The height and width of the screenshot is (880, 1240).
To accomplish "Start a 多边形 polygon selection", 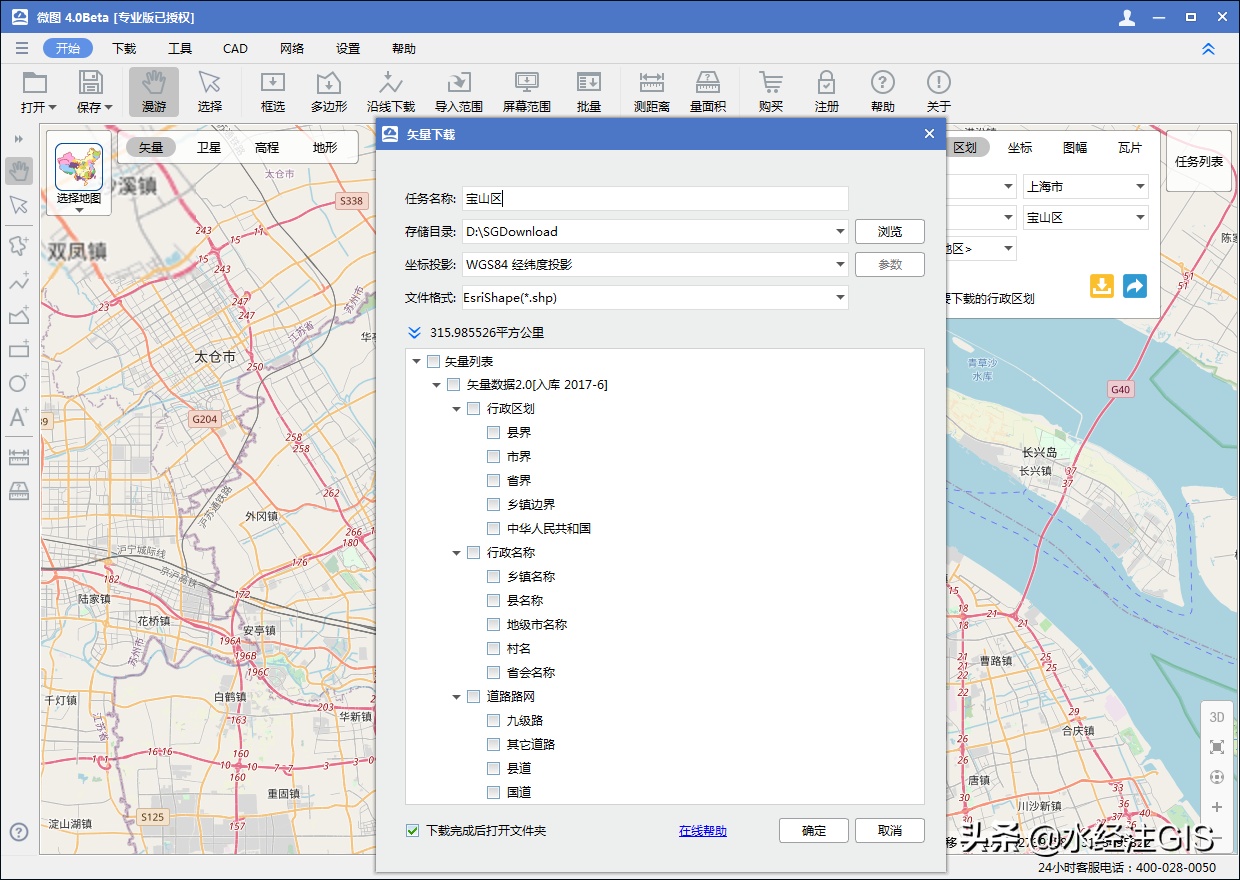I will pos(329,92).
